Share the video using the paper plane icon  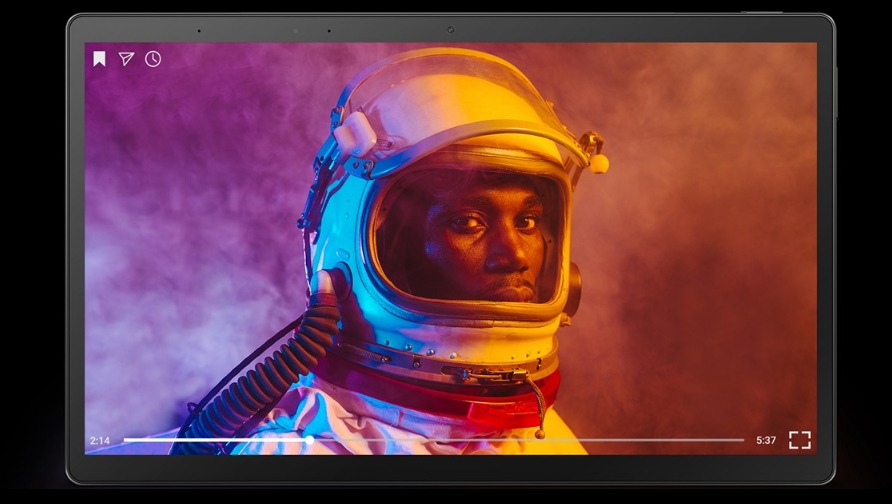coord(126,59)
